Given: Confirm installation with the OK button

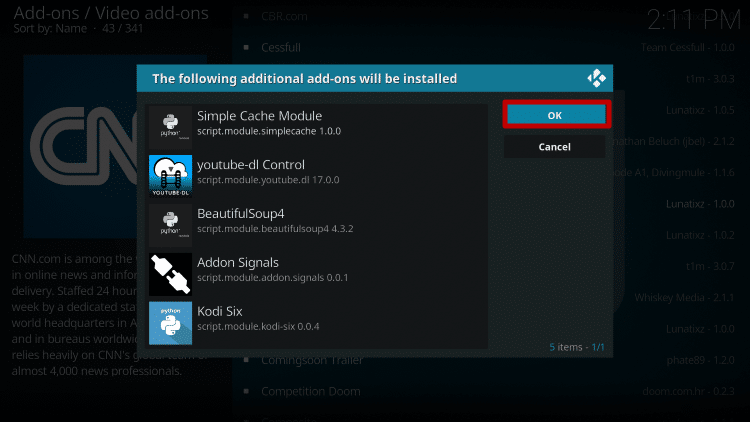Looking at the screenshot, I should (556, 115).
